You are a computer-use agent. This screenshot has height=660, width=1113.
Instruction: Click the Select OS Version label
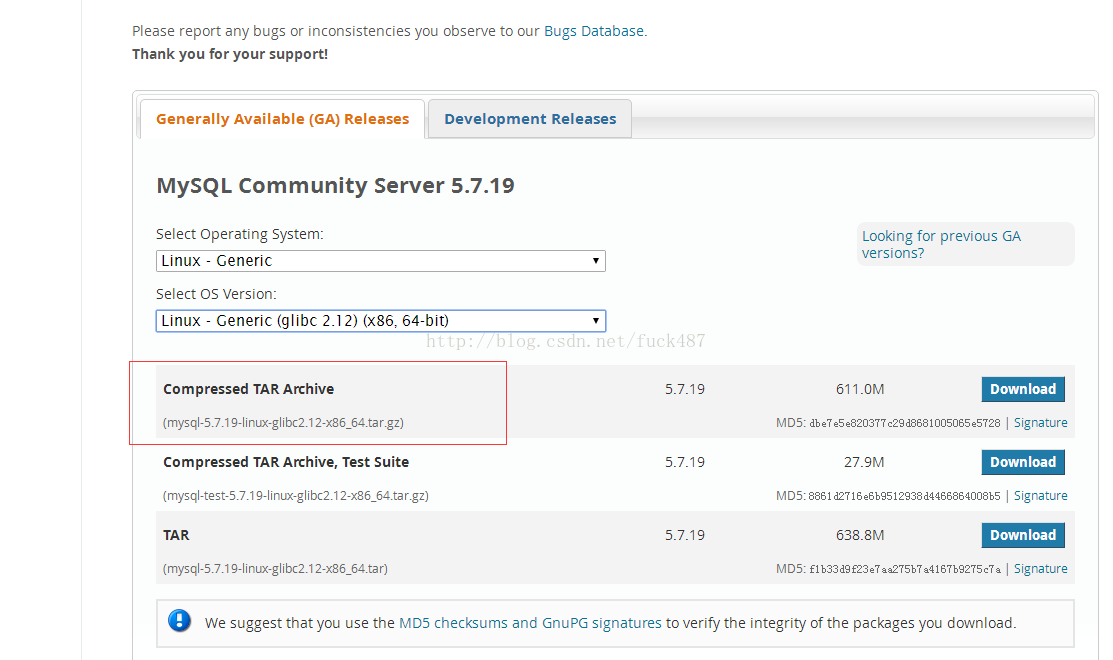[216, 294]
